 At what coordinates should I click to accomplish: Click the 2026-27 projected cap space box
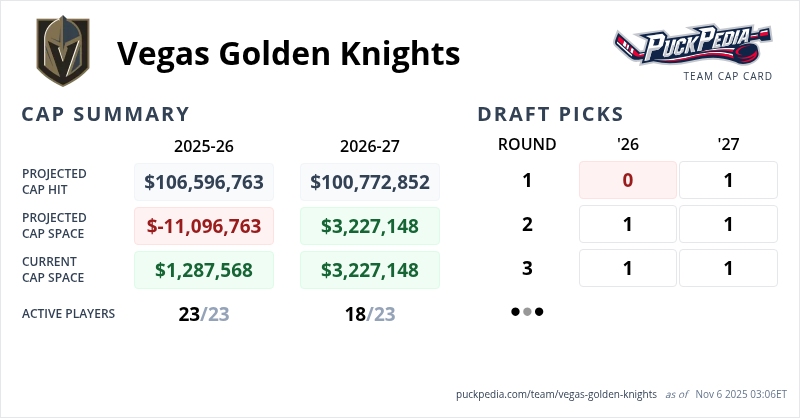coord(370,226)
